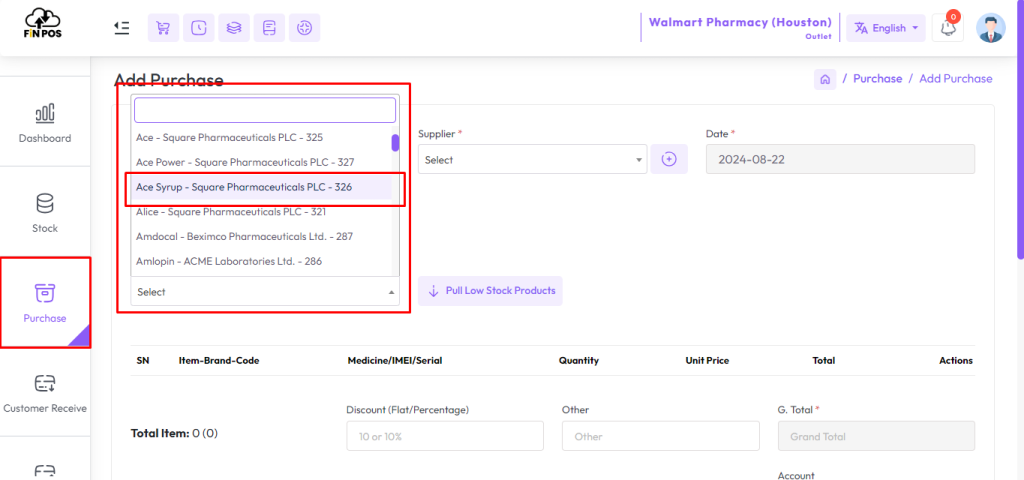Image resolution: width=1024 pixels, height=480 pixels.
Task: Go home via the breadcrumb home icon
Action: (825, 79)
